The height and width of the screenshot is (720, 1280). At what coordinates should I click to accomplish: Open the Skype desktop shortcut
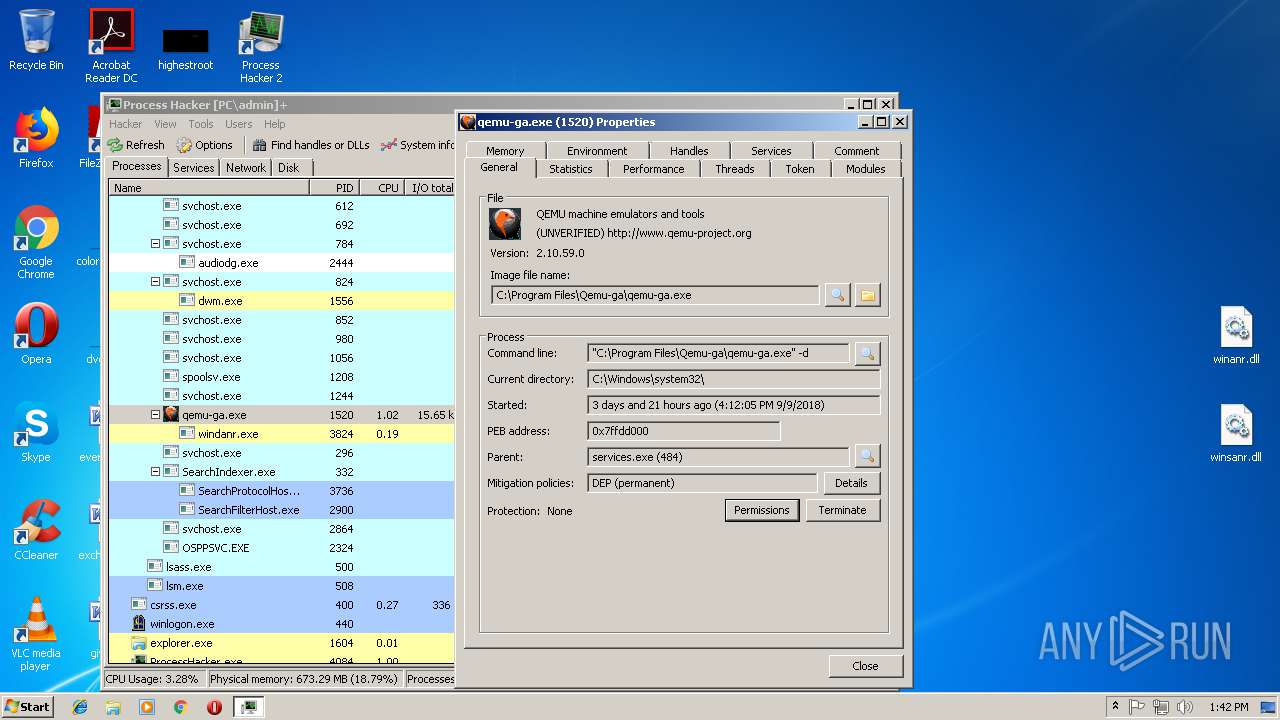pos(36,432)
